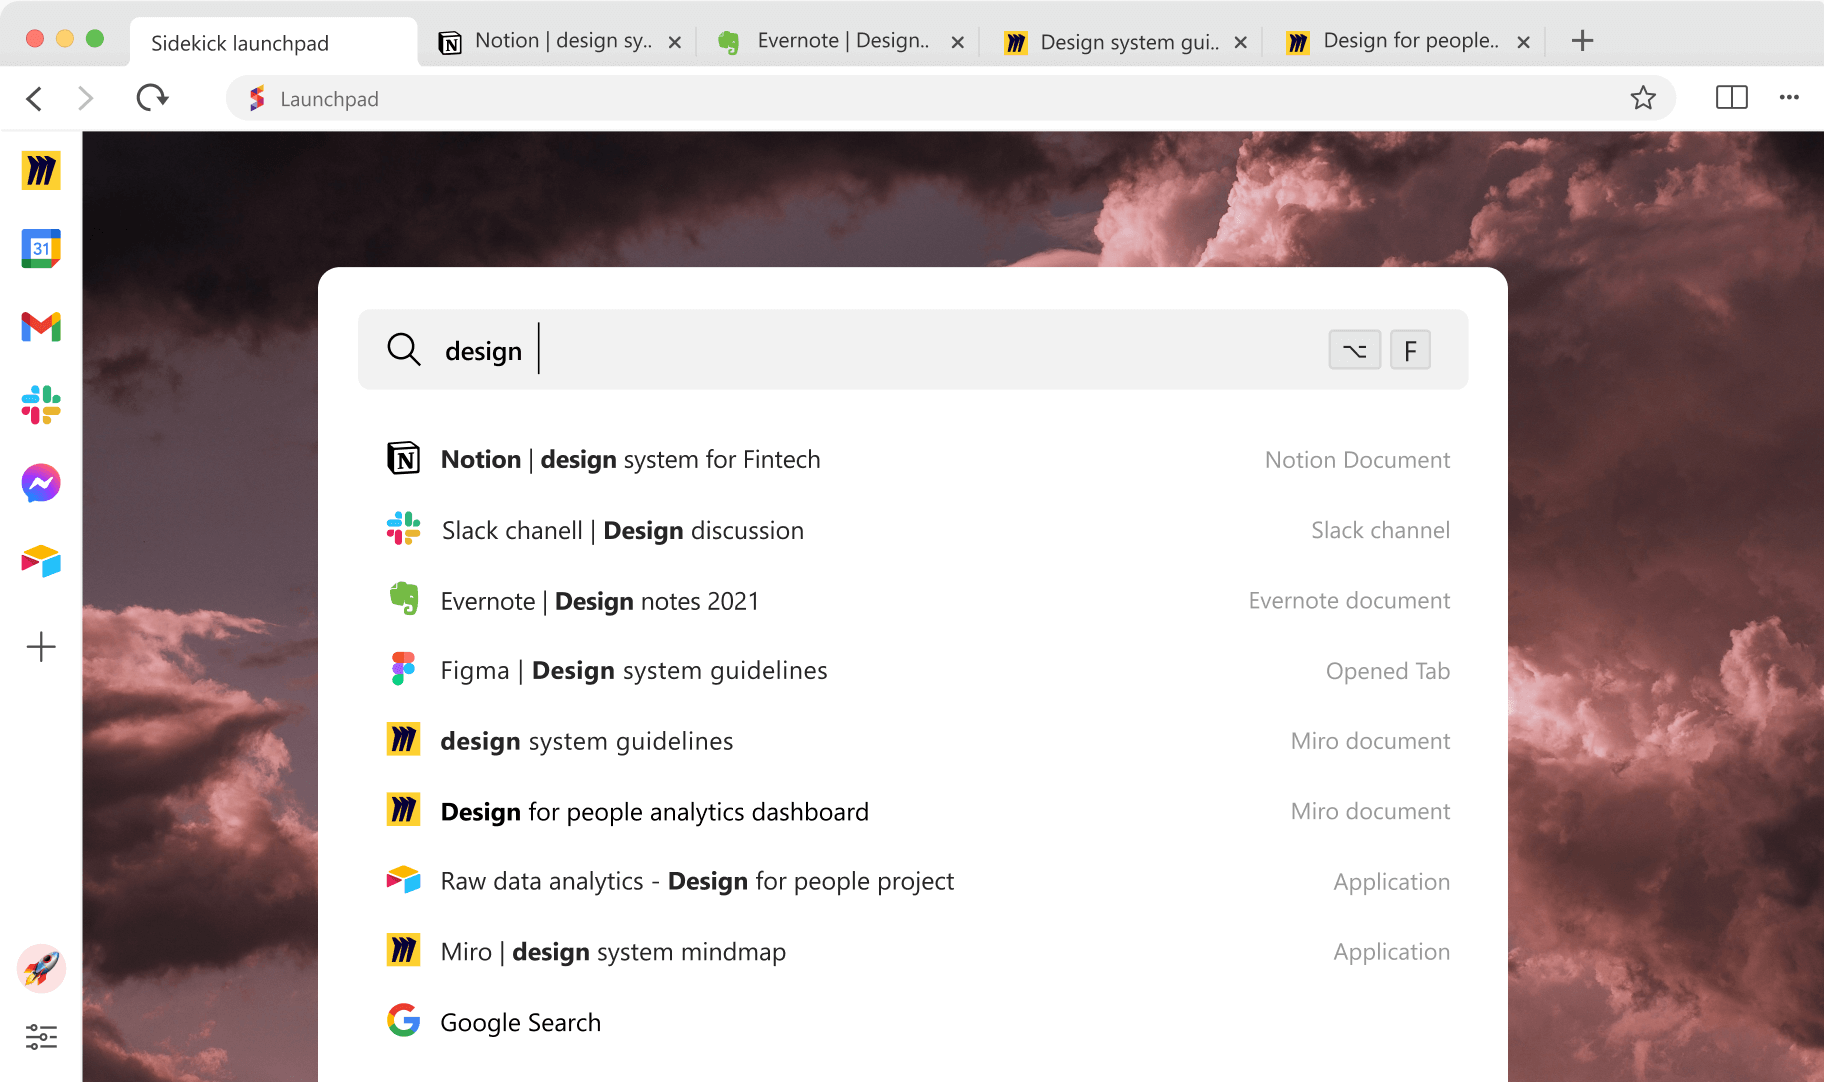1824x1082 pixels.
Task: Reload the current page
Action: tap(152, 98)
